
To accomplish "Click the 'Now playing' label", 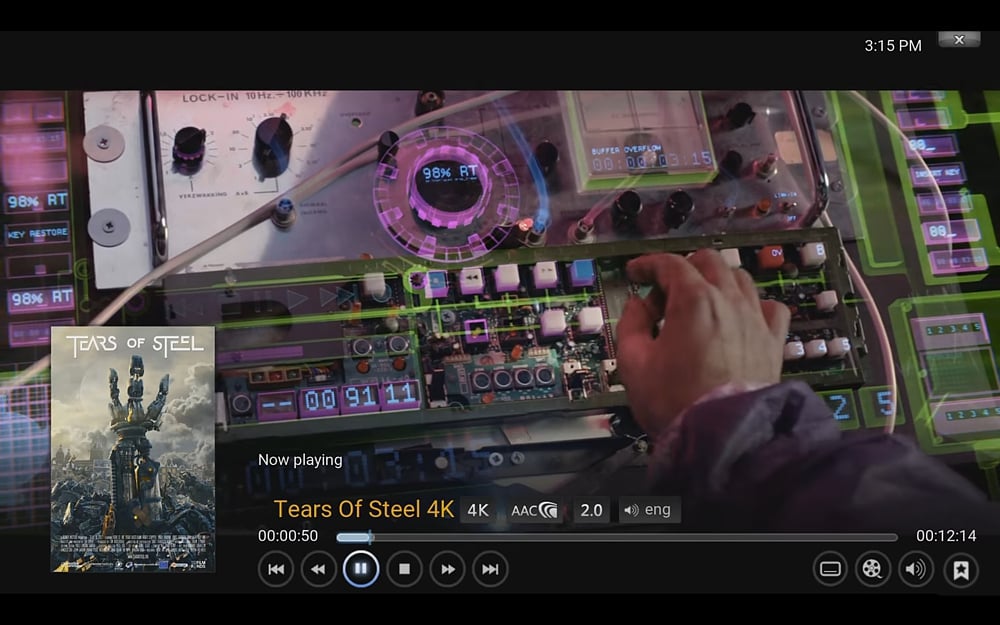I will click(300, 460).
